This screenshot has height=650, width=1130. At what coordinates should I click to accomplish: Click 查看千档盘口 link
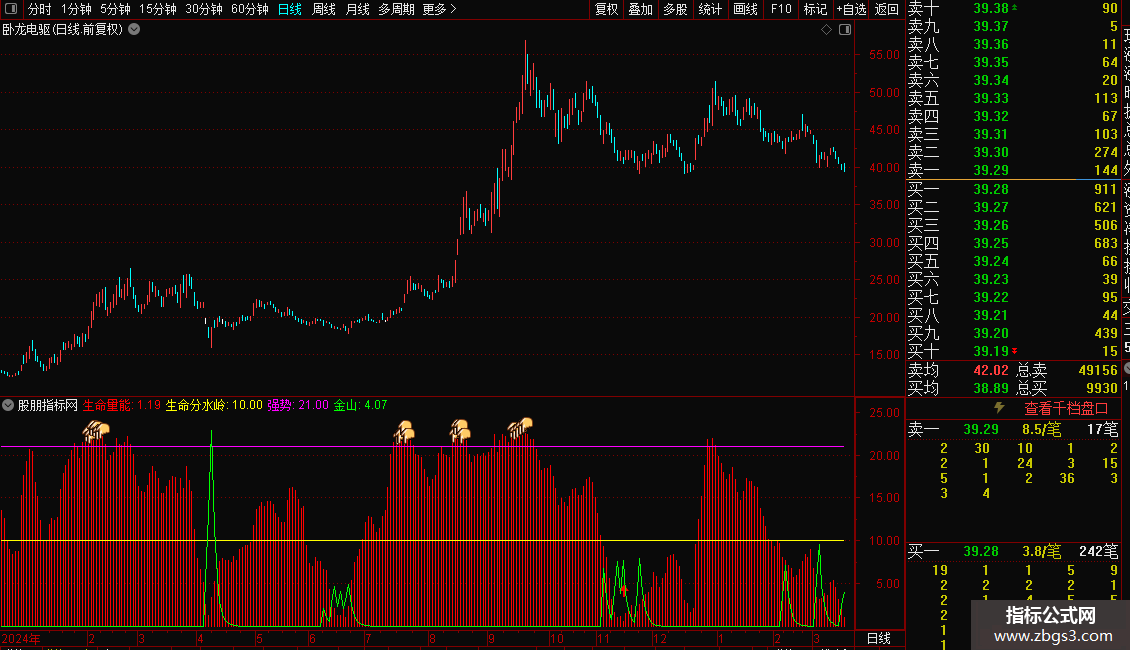(1066, 409)
